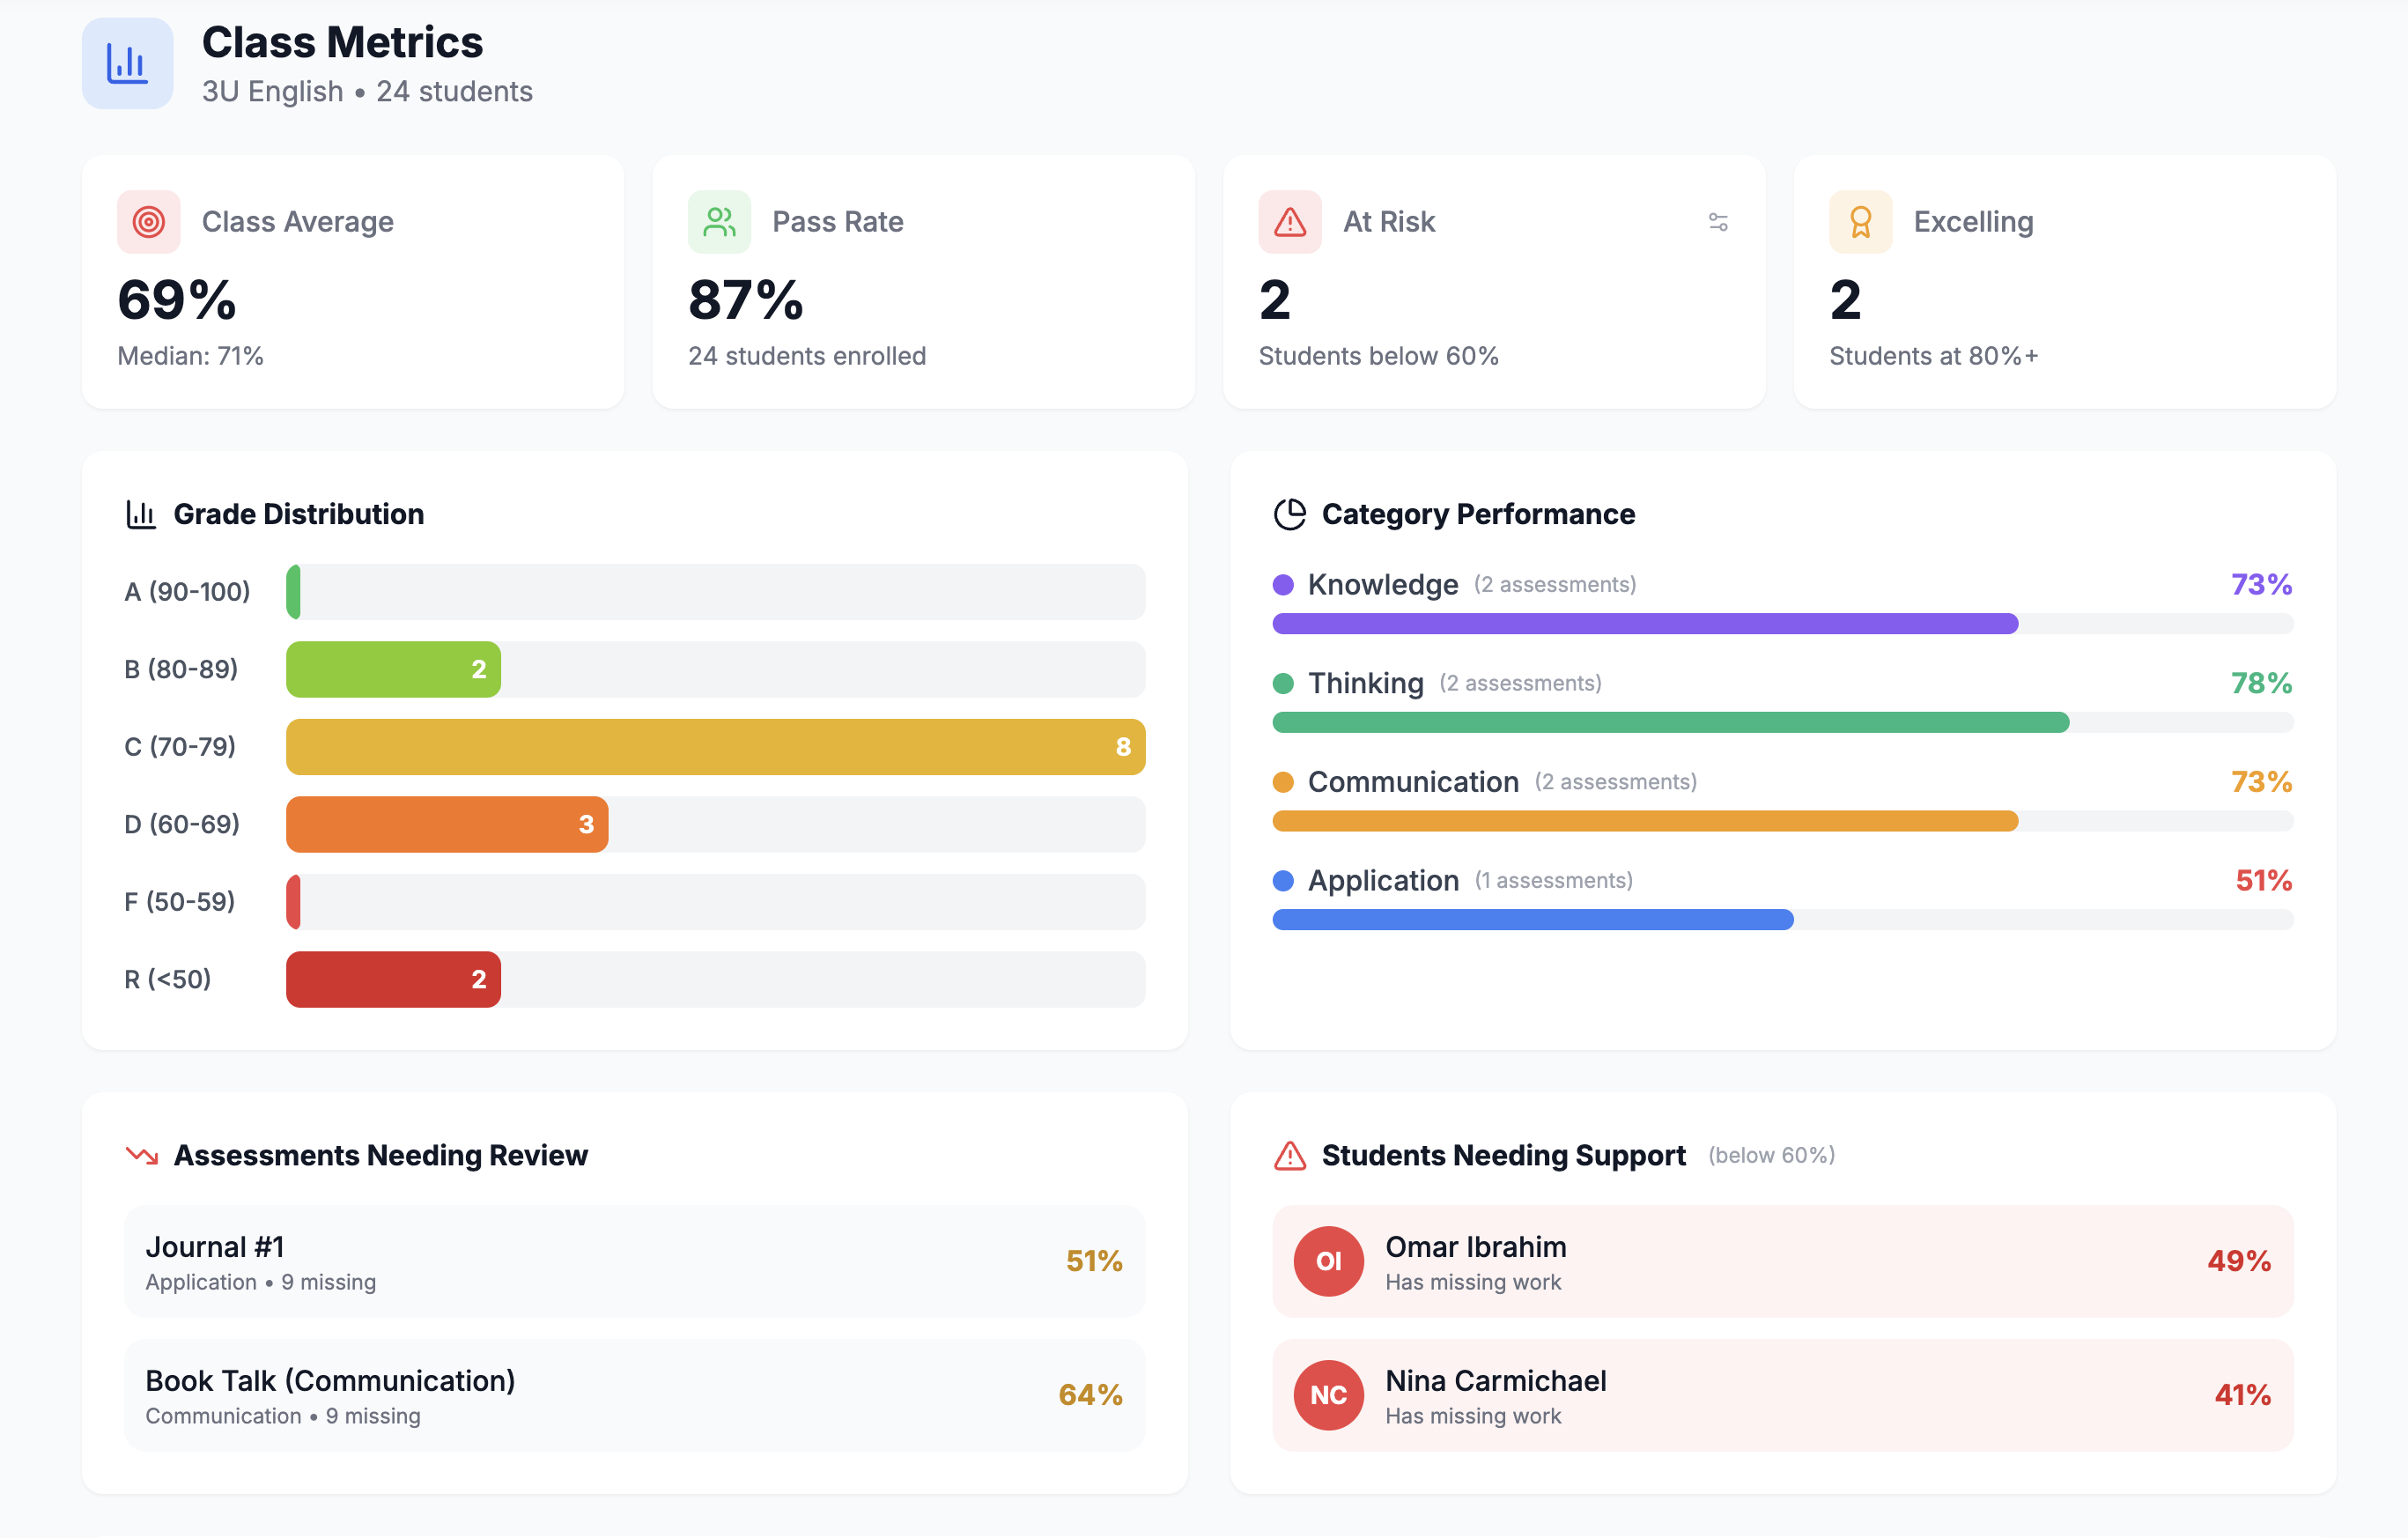Click the Grade Distribution chart icon

click(x=141, y=514)
